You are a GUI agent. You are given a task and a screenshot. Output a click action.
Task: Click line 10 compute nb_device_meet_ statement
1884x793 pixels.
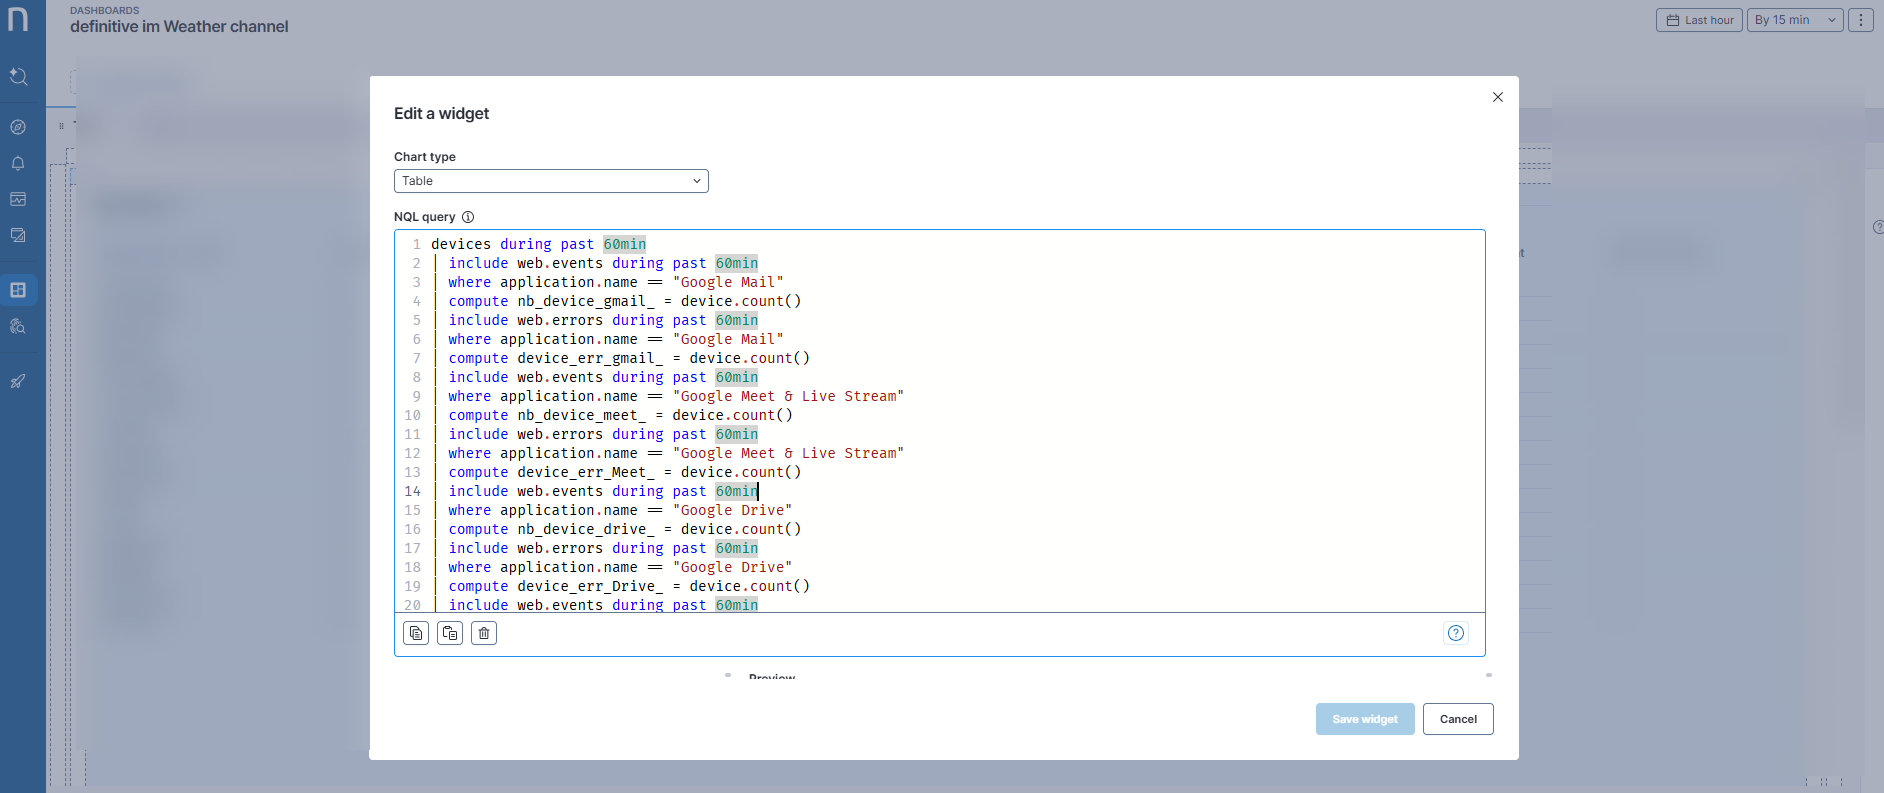click(620, 415)
